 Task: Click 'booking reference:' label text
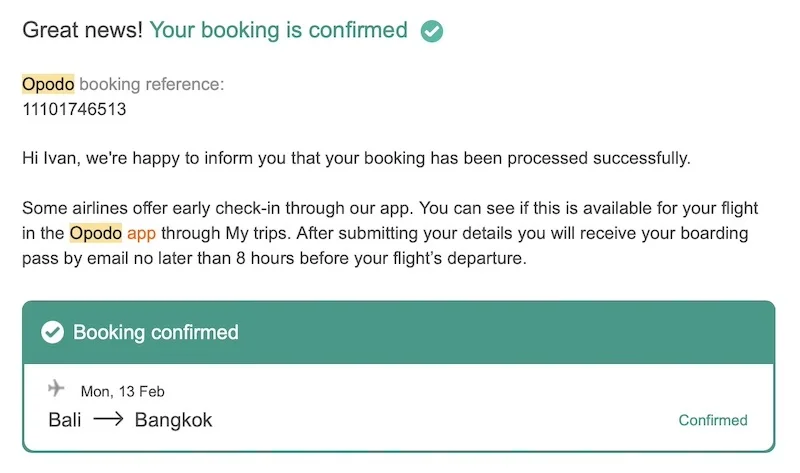pyautogui.click(x=151, y=84)
